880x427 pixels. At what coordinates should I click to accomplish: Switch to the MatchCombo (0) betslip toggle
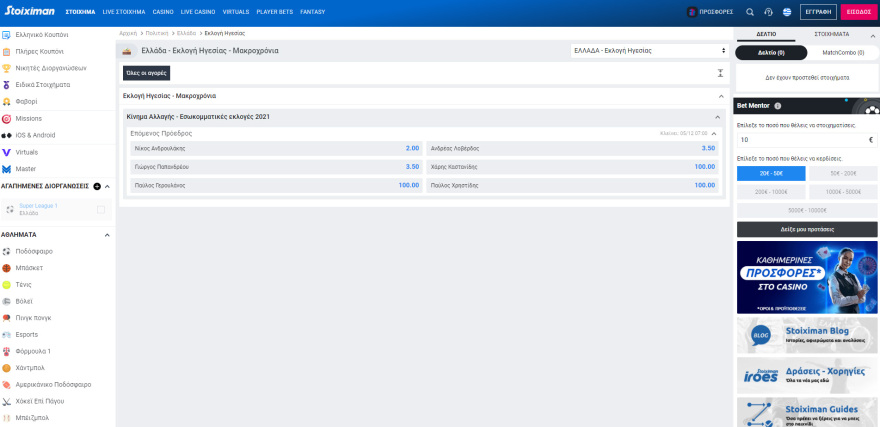point(843,52)
